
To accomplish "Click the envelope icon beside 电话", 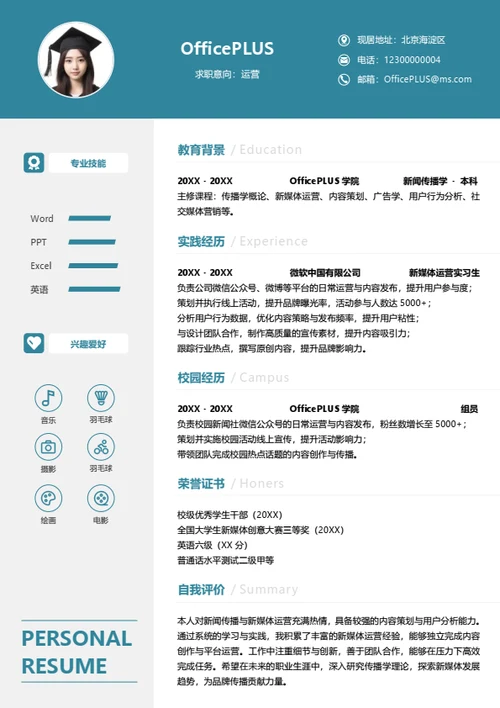I will (344, 60).
